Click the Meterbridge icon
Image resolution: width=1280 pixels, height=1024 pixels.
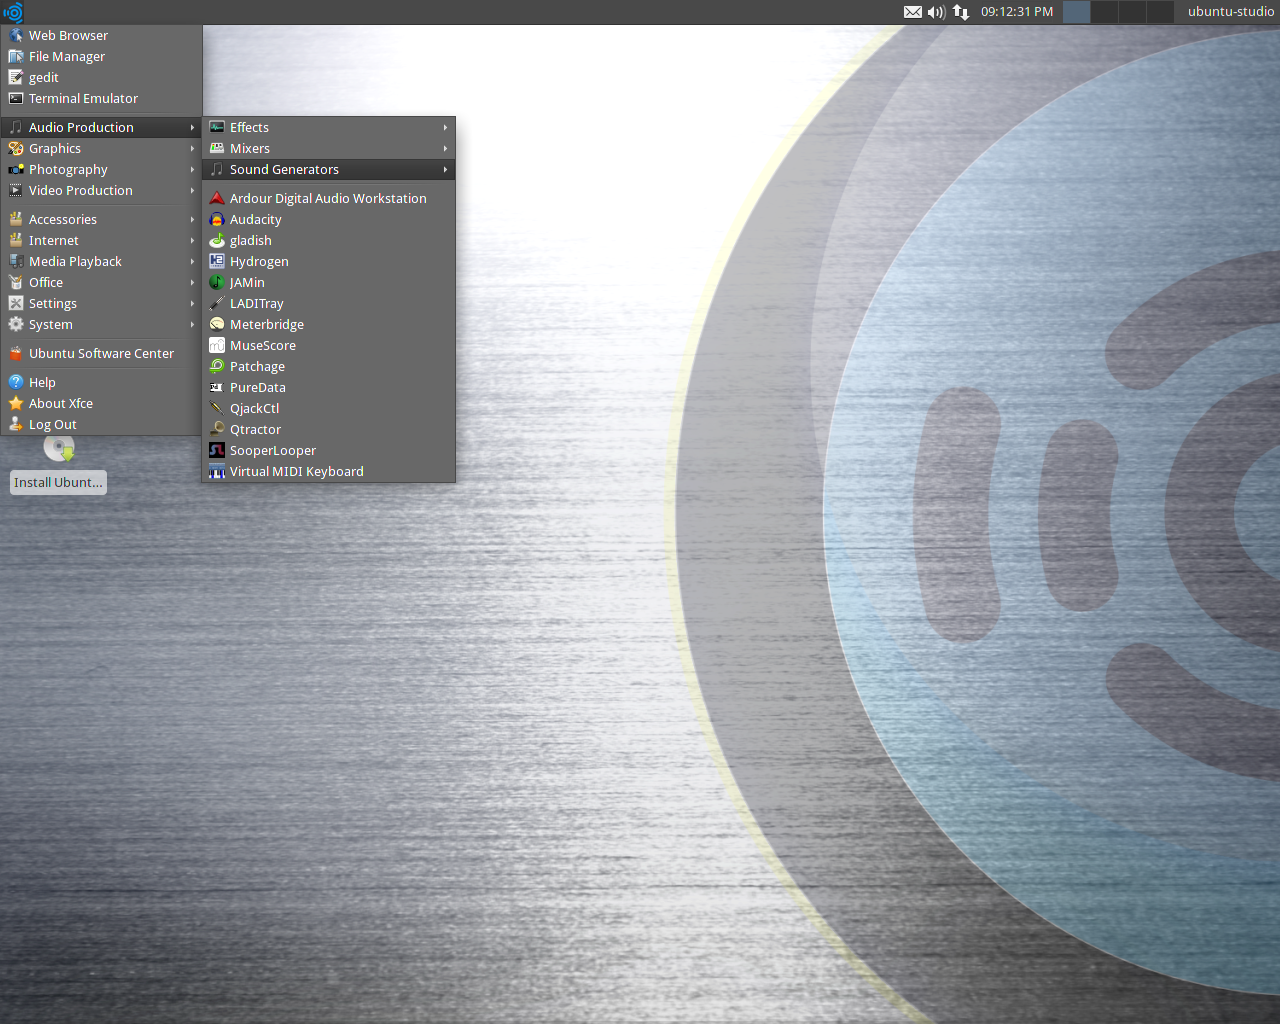(217, 324)
